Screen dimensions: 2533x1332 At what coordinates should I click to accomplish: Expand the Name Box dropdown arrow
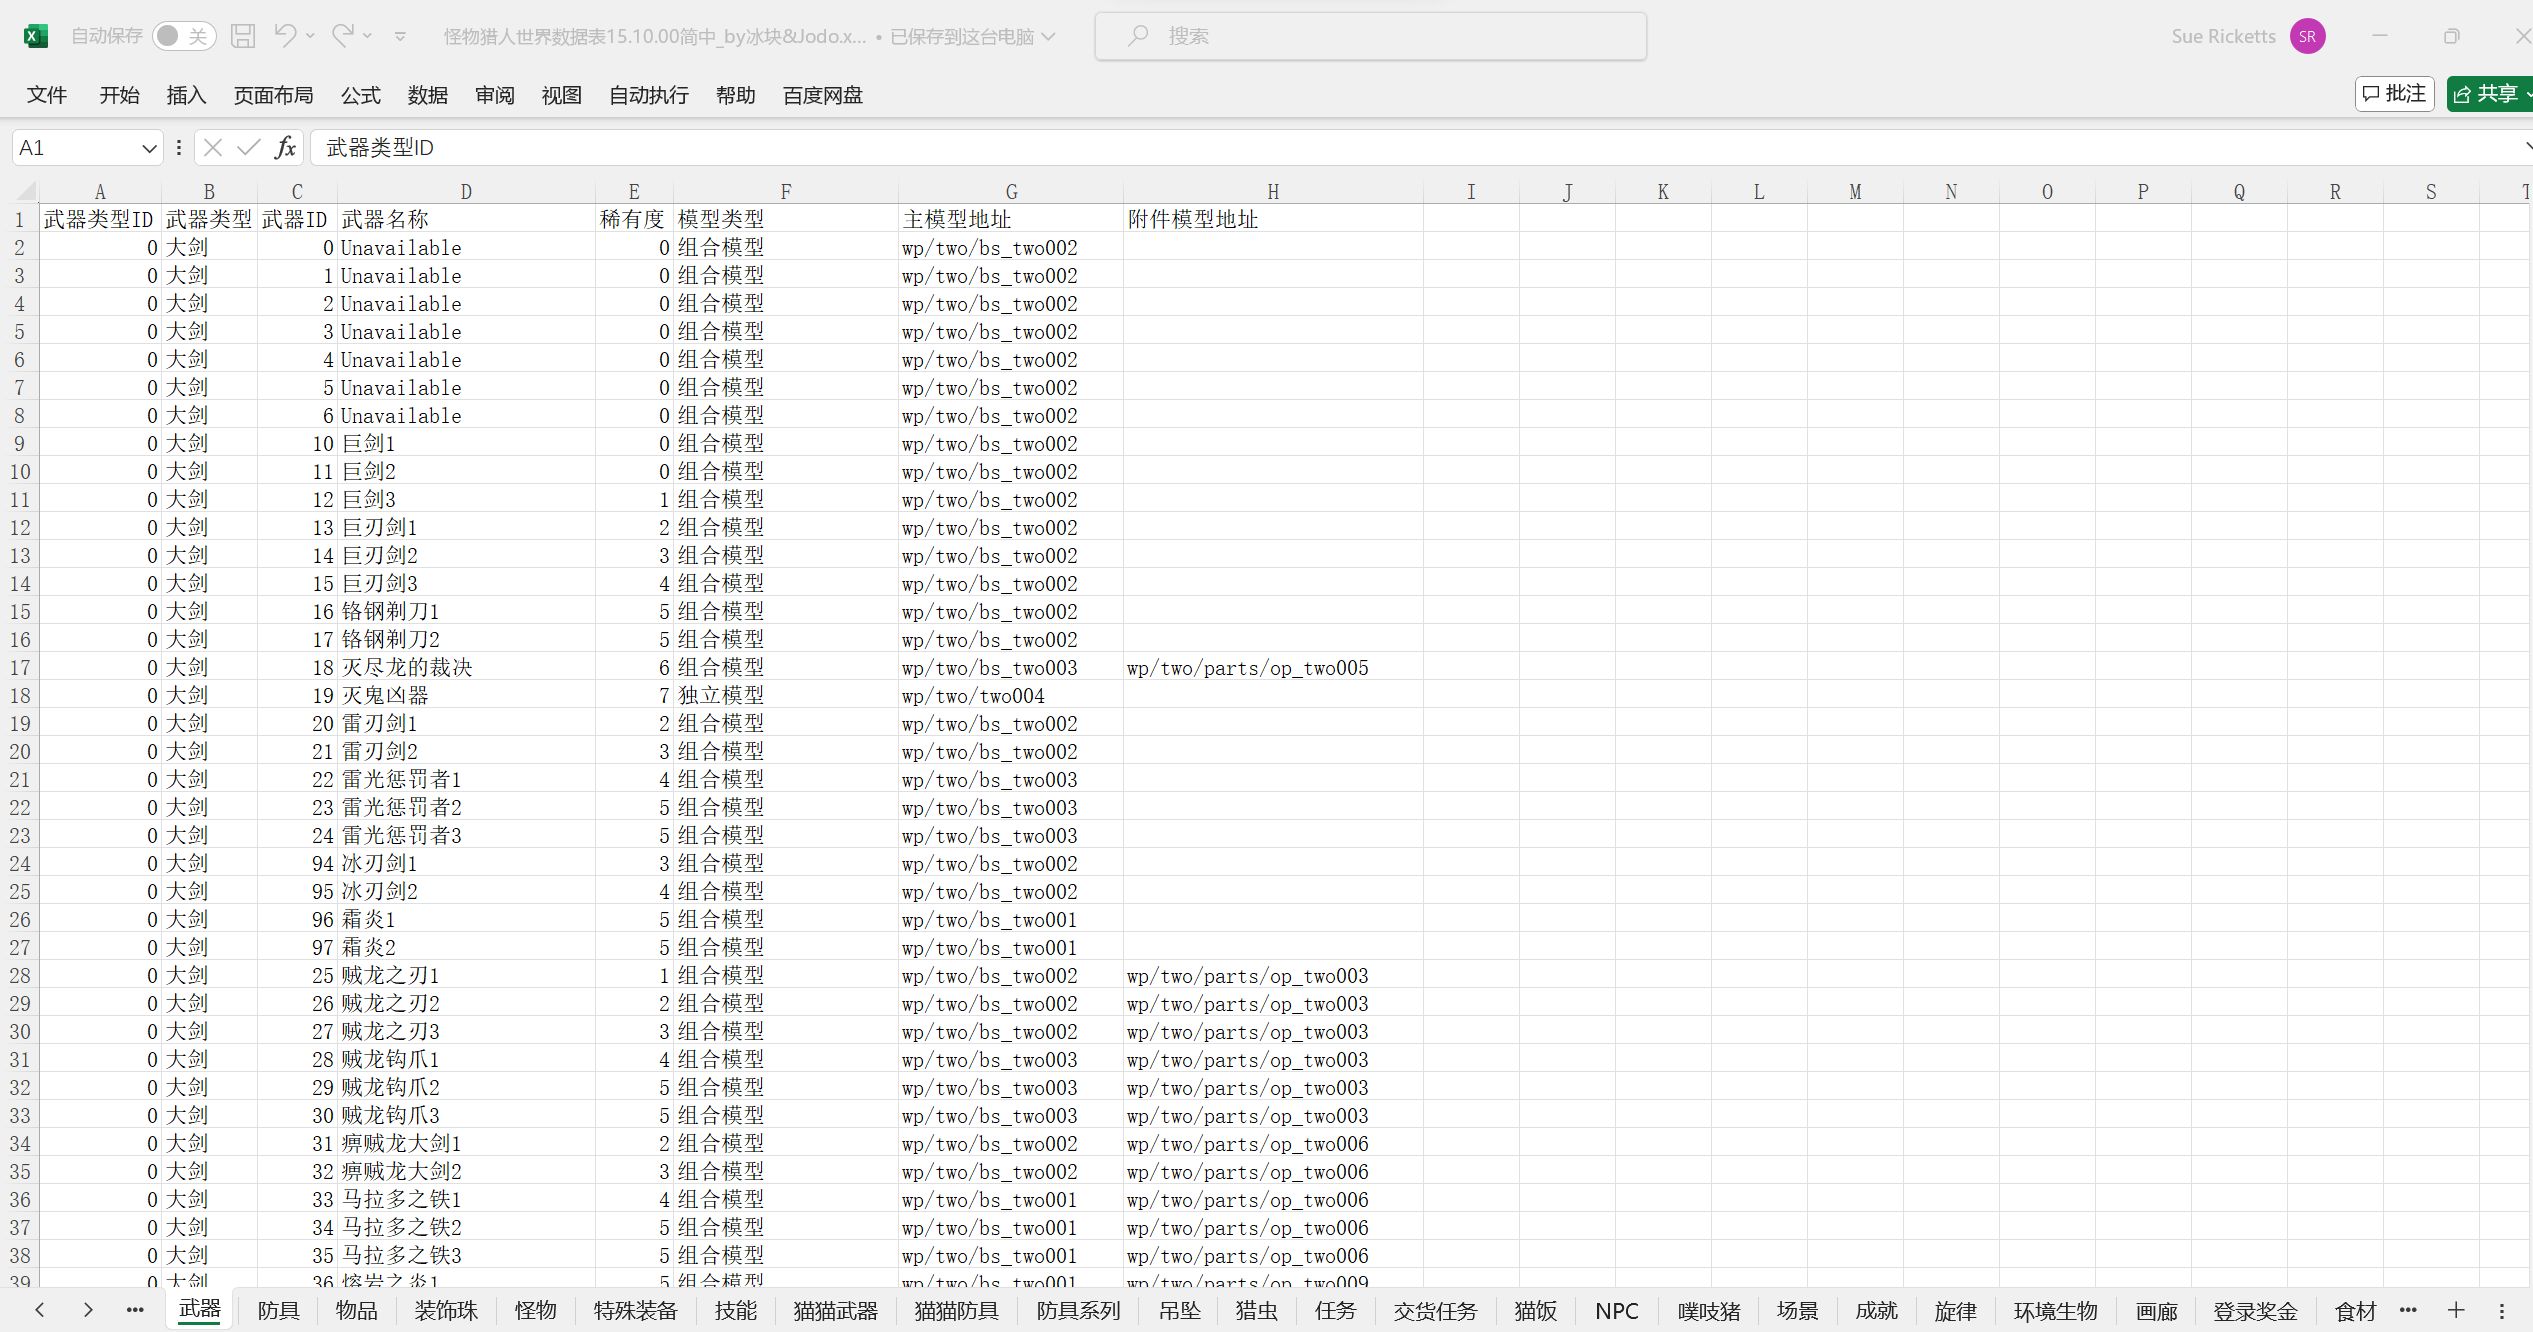[x=149, y=148]
